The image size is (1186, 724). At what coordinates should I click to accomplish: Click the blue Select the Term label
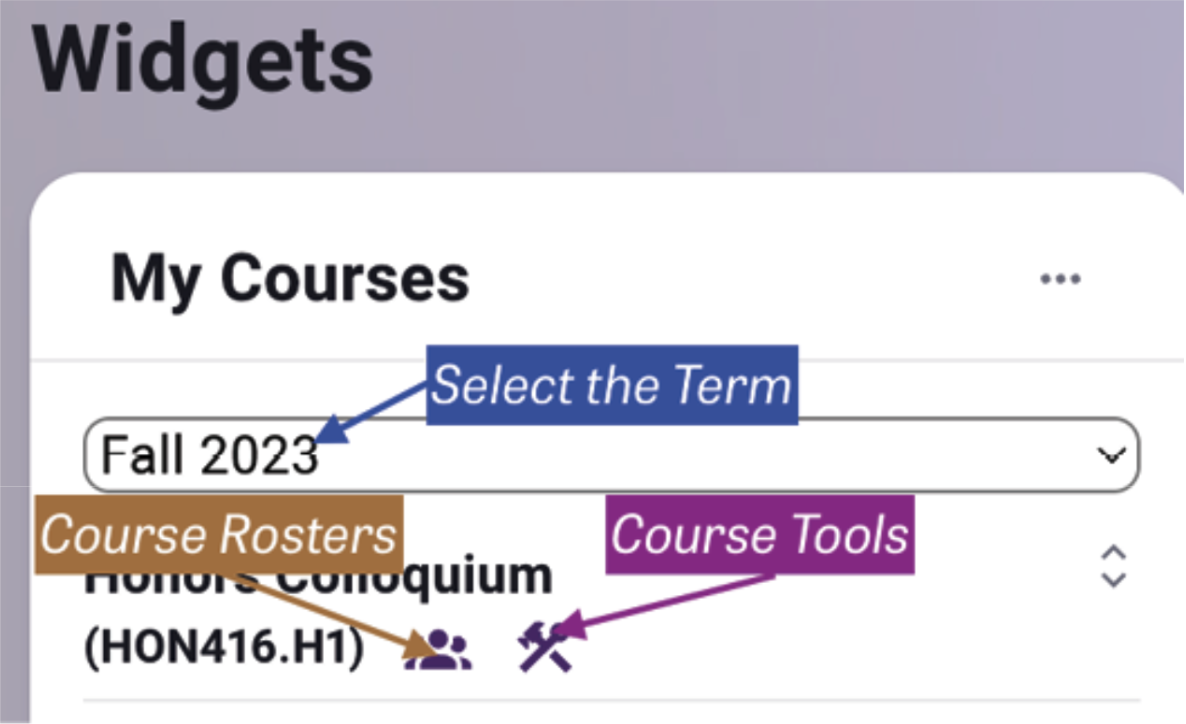(x=611, y=385)
